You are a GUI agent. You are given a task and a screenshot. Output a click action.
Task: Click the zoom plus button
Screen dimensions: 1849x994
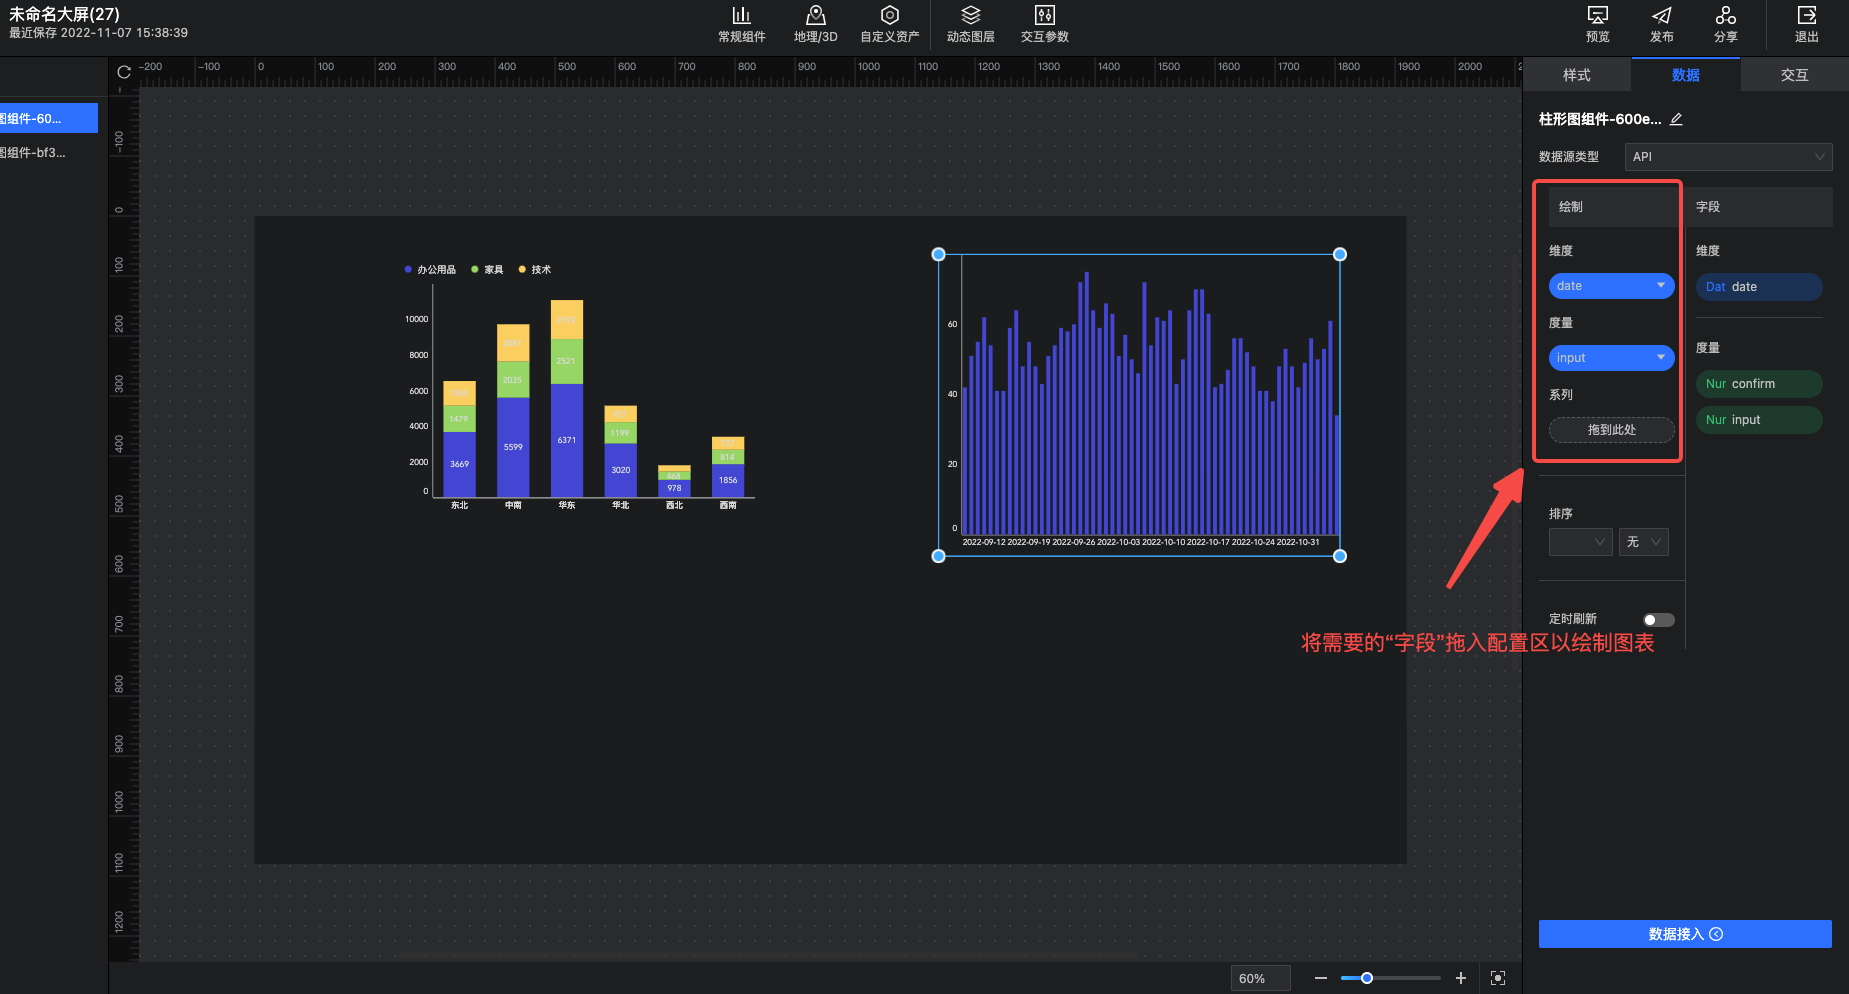coord(1460,978)
